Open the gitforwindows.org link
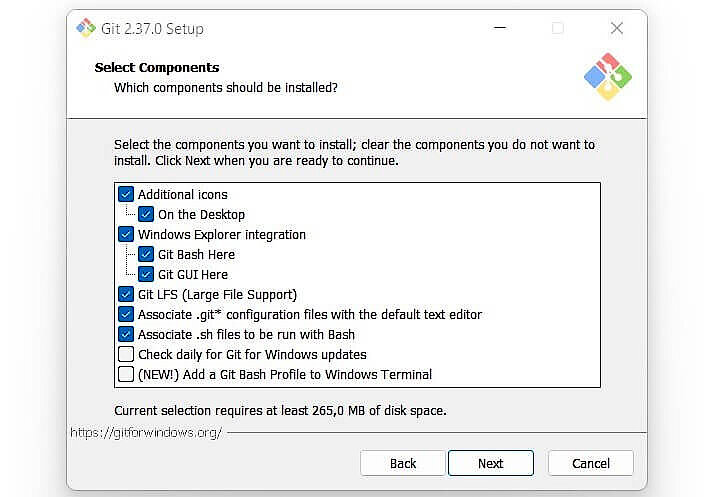The width and height of the screenshot is (710, 497). tap(146, 432)
